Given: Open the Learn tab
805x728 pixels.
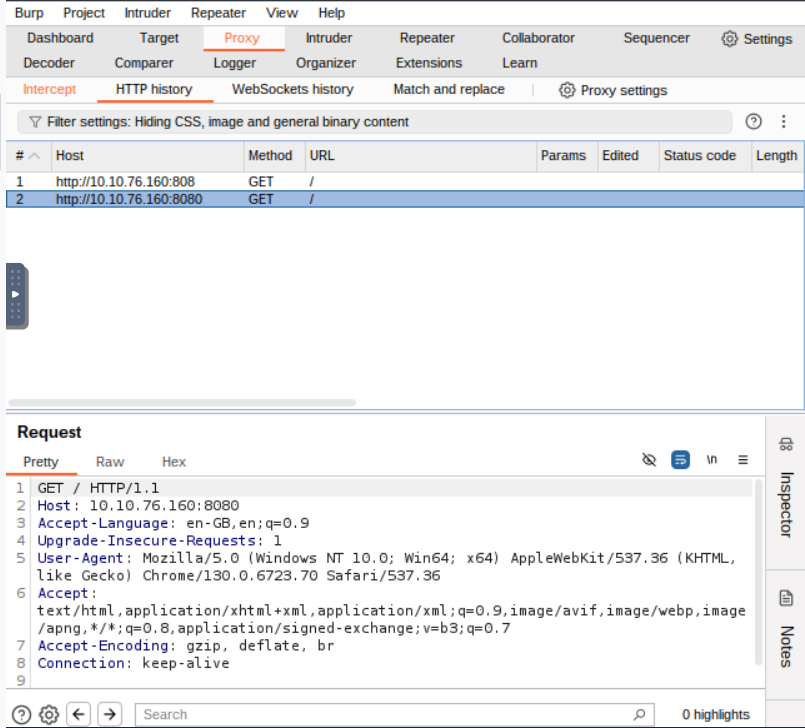Looking at the screenshot, I should (520, 63).
